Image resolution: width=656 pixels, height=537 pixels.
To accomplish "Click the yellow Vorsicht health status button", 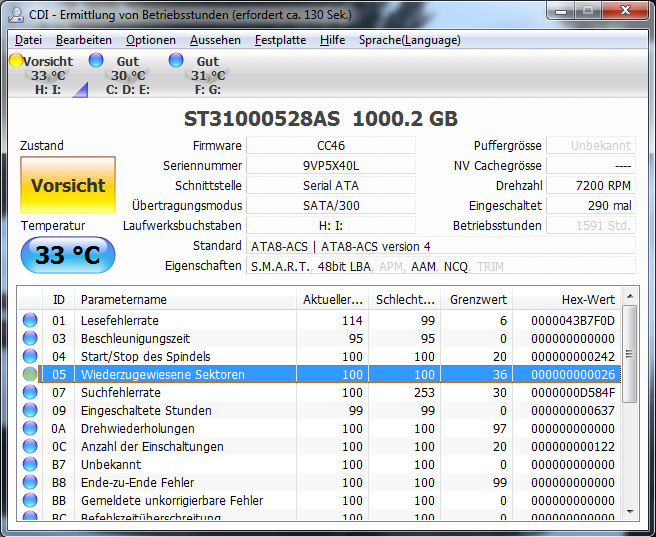I will click(68, 185).
